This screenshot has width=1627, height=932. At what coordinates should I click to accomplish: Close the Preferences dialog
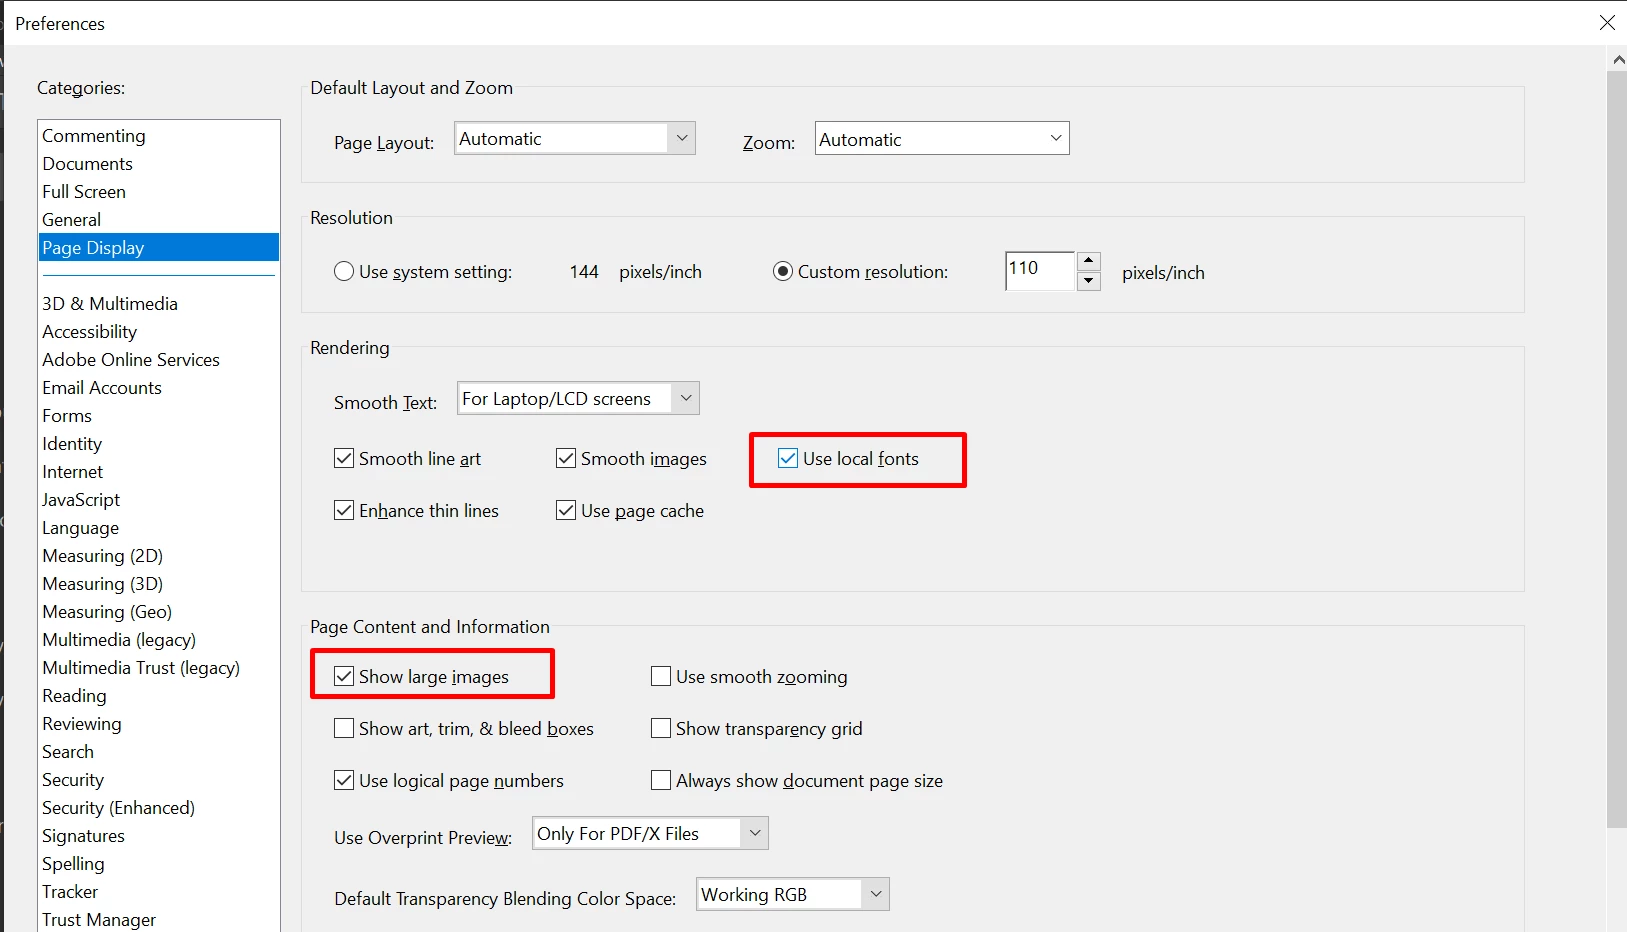(1606, 22)
